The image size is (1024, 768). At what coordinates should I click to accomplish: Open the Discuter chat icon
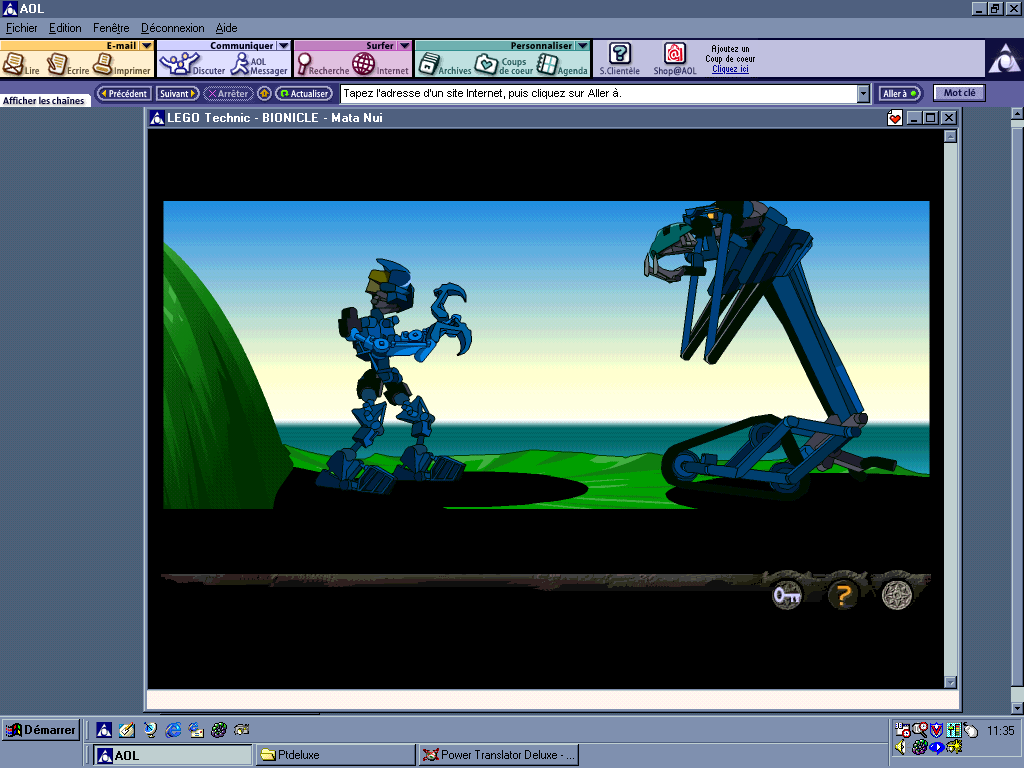pyautogui.click(x=192, y=64)
